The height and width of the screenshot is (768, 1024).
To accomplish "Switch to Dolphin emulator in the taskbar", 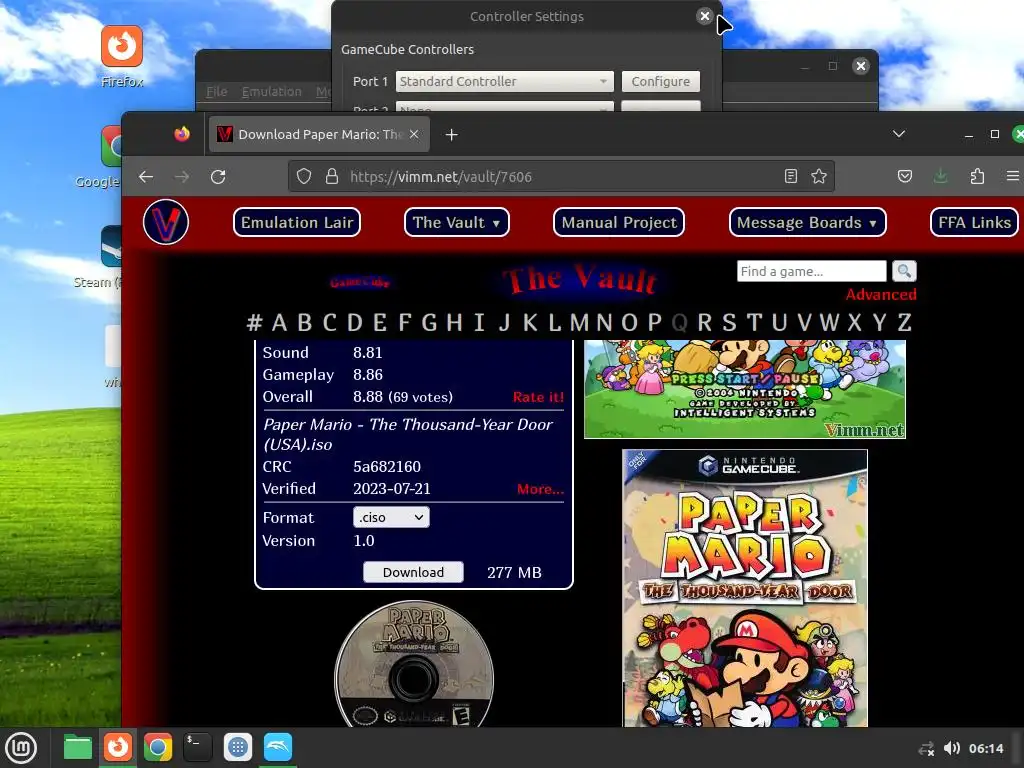I will pos(278,747).
